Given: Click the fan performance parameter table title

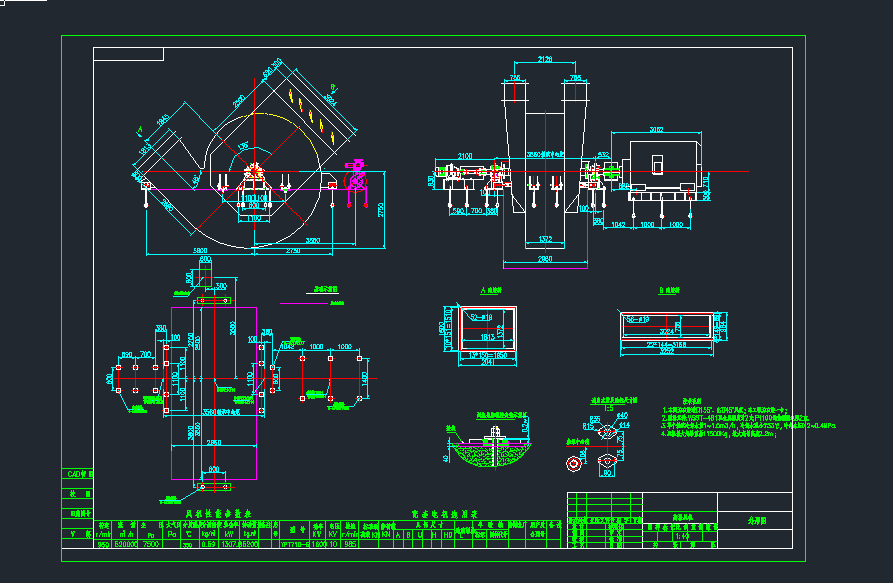Looking at the screenshot, I should [x=219, y=512].
